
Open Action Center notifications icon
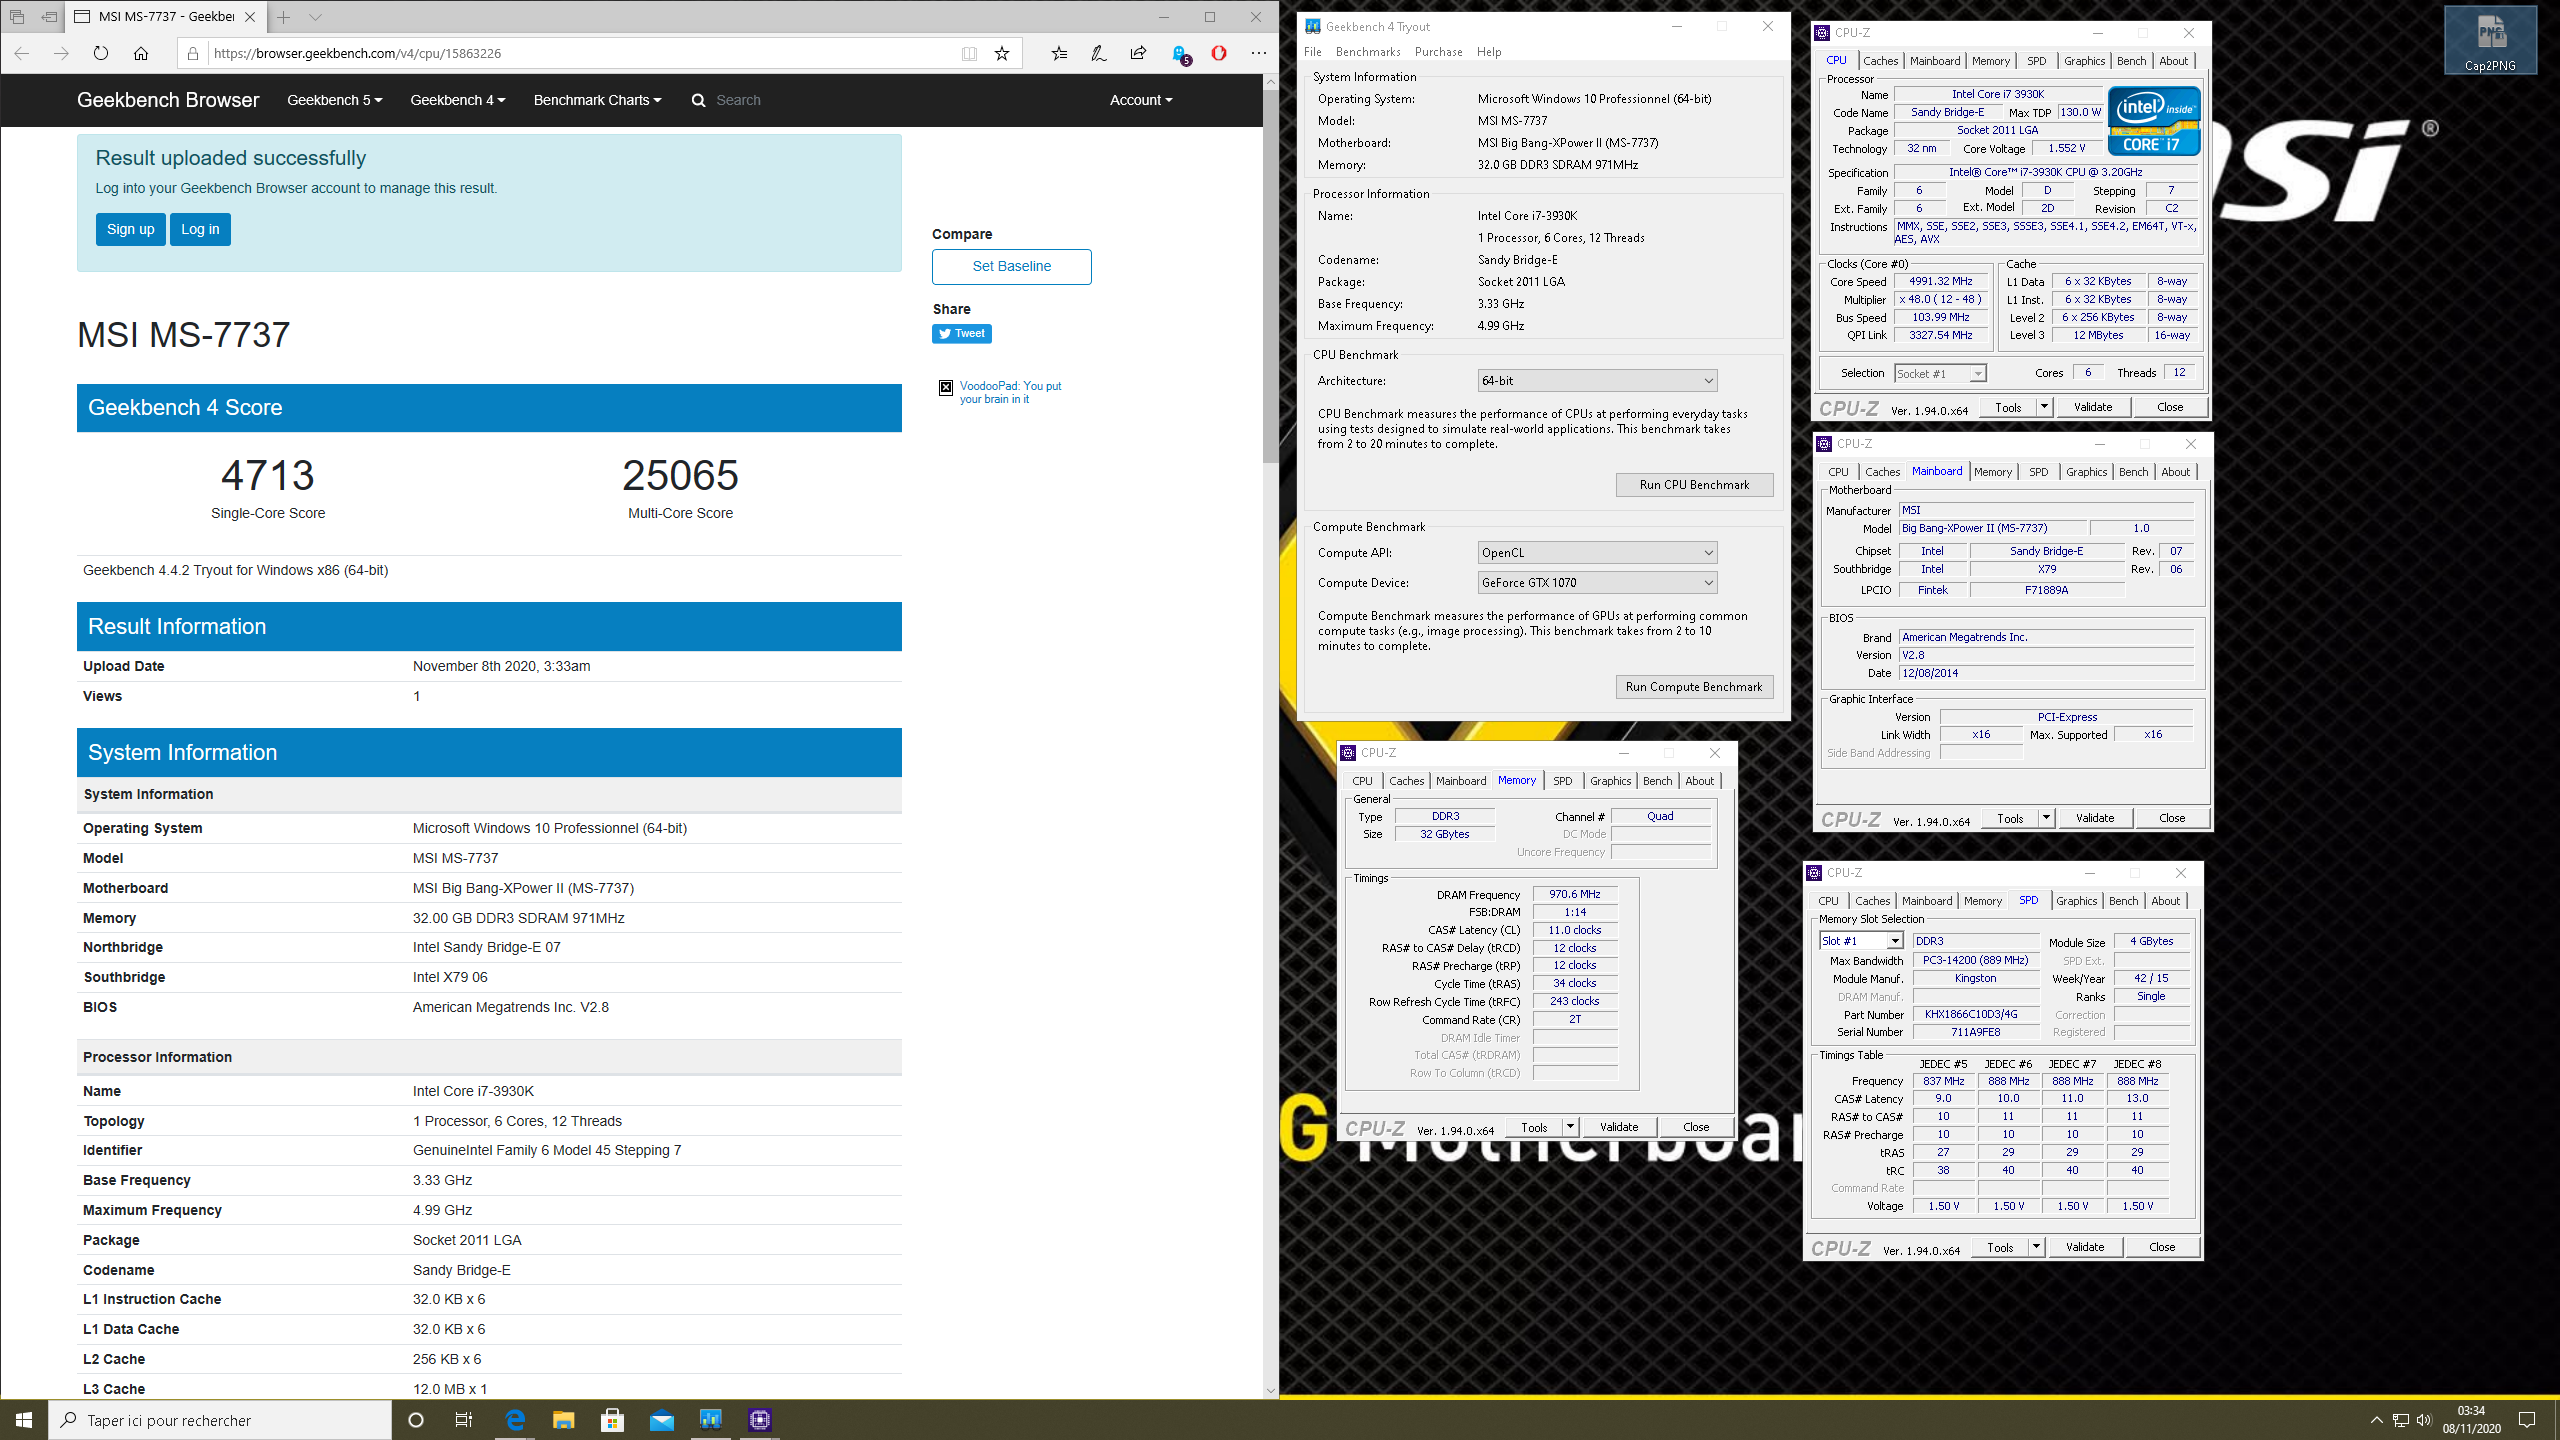(x=2527, y=1420)
